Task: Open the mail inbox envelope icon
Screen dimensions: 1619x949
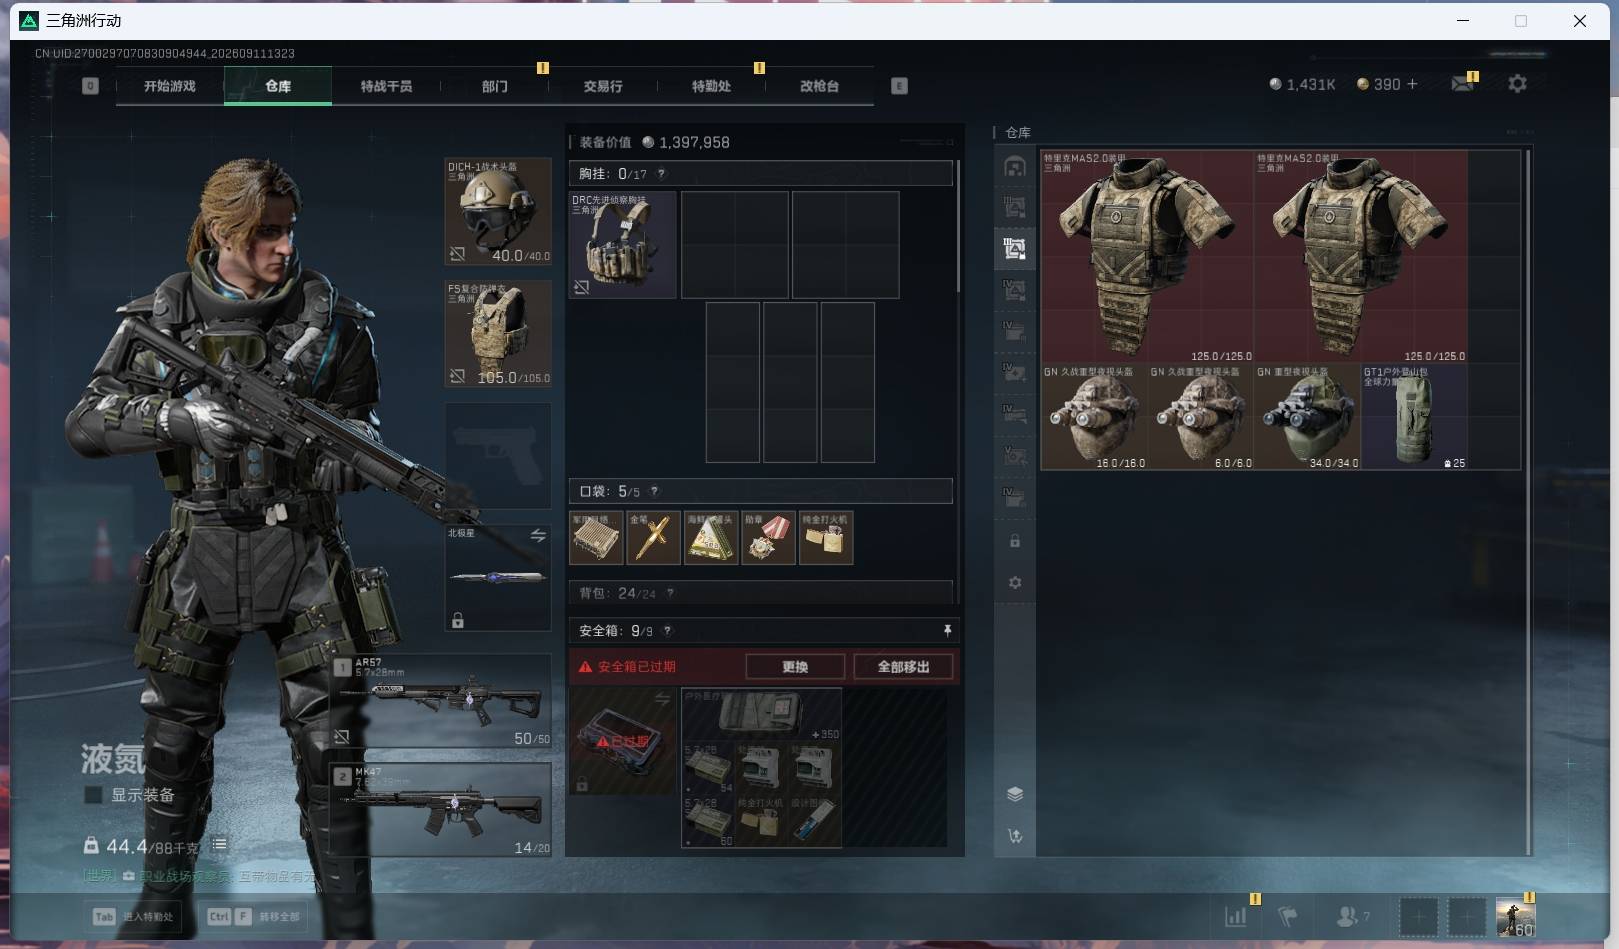Action: [x=1462, y=84]
